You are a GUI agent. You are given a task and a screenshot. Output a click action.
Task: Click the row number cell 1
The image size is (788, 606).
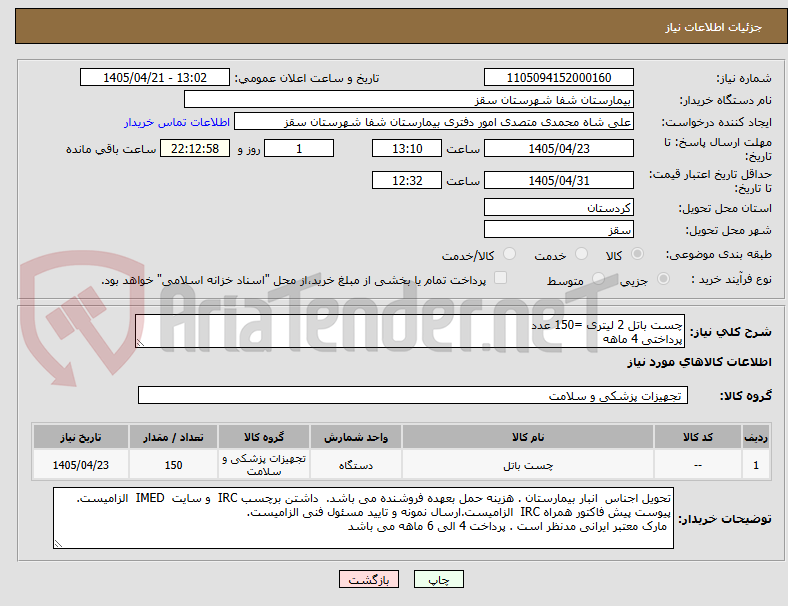(755, 465)
